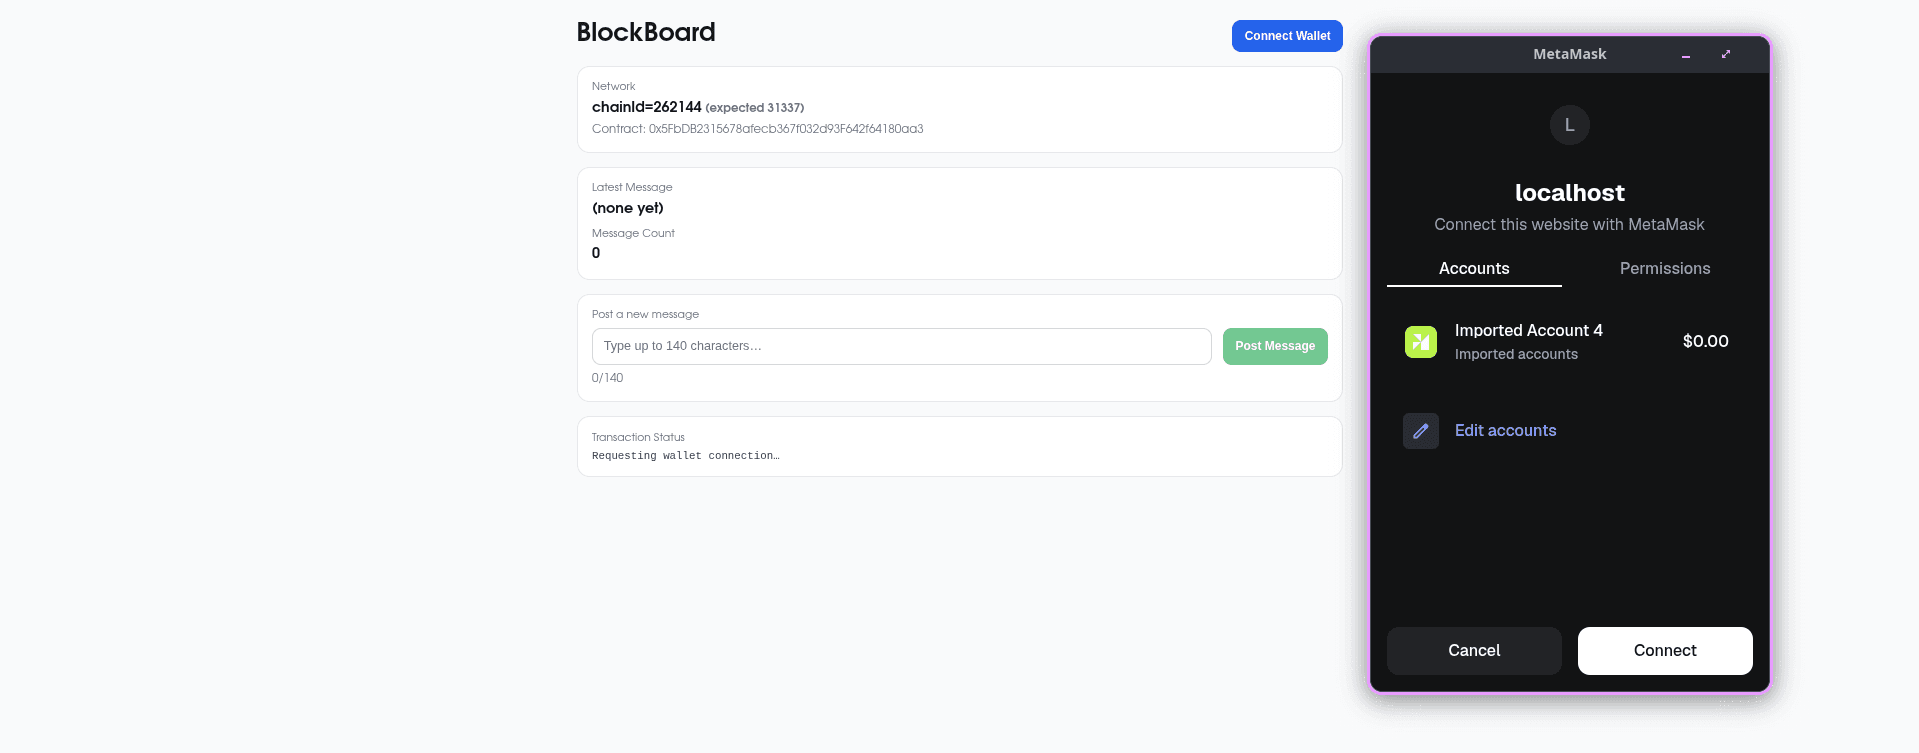1919x753 pixels.
Task: Open the Permissions tab in MetaMask
Action: point(1665,269)
